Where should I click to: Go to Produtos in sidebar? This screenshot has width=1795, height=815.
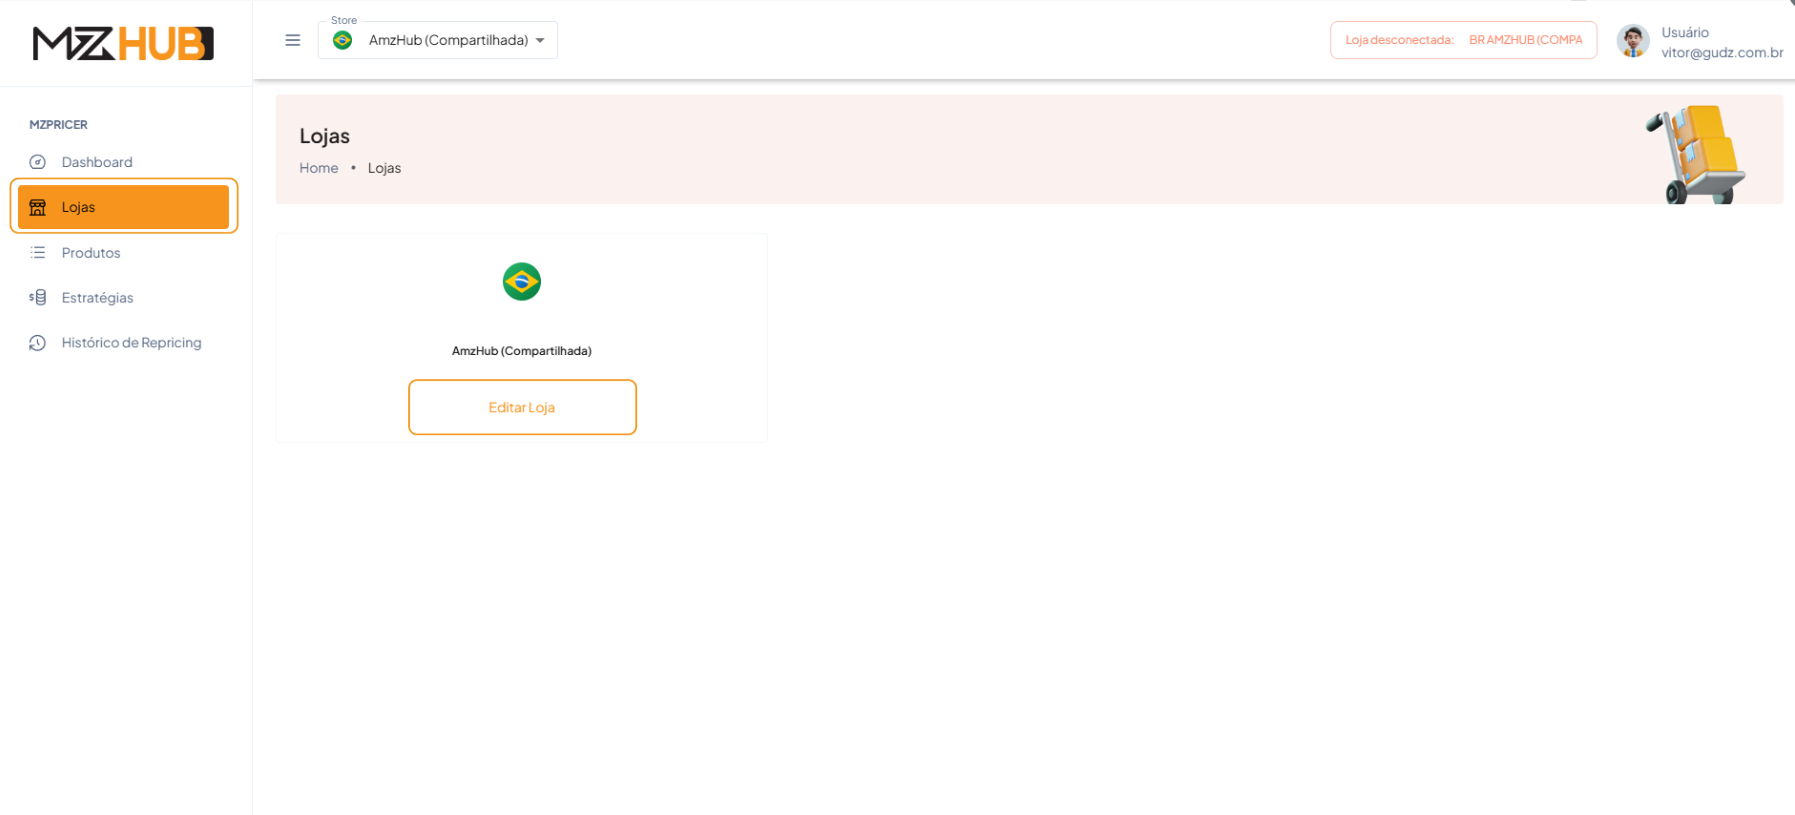point(91,253)
